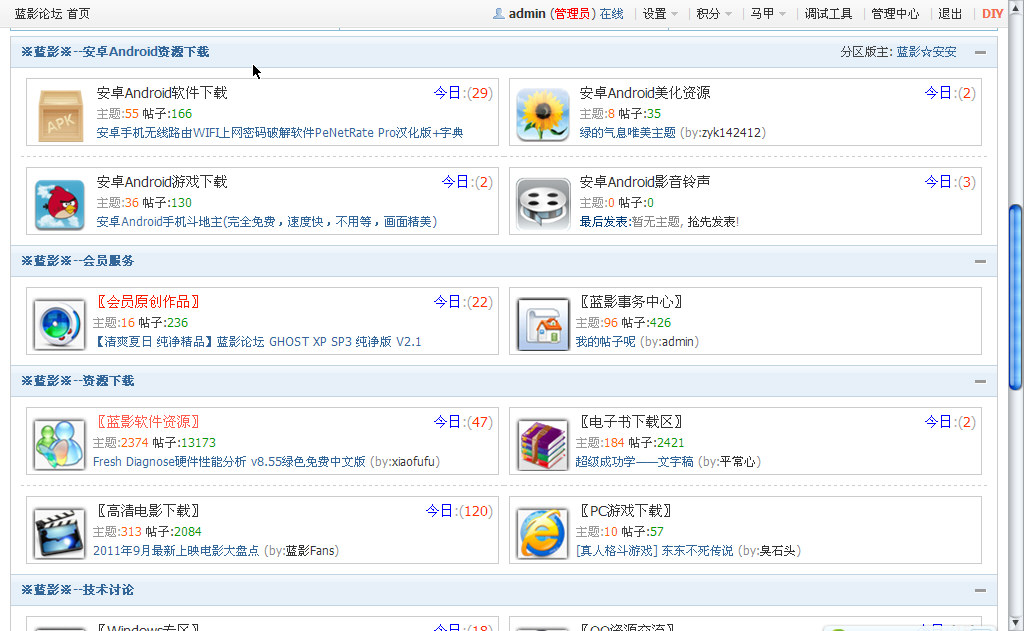
Task: Collapse the 安卓Android资源下载 section
Action: click(x=980, y=52)
